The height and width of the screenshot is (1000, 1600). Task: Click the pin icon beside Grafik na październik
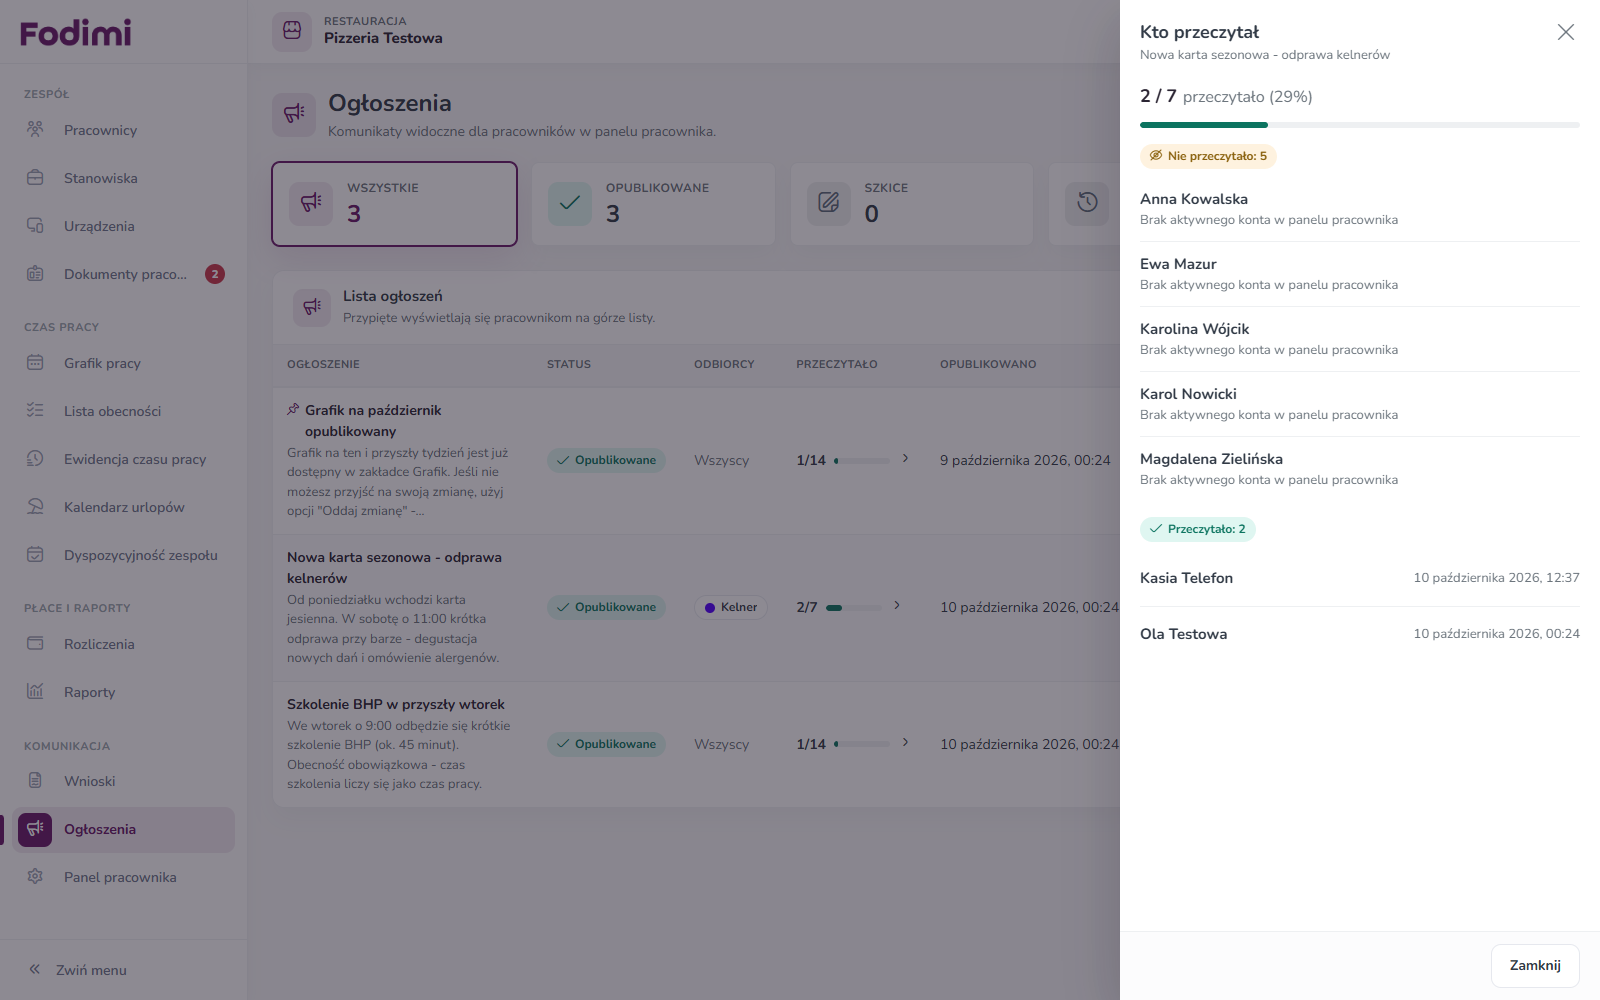tap(293, 410)
